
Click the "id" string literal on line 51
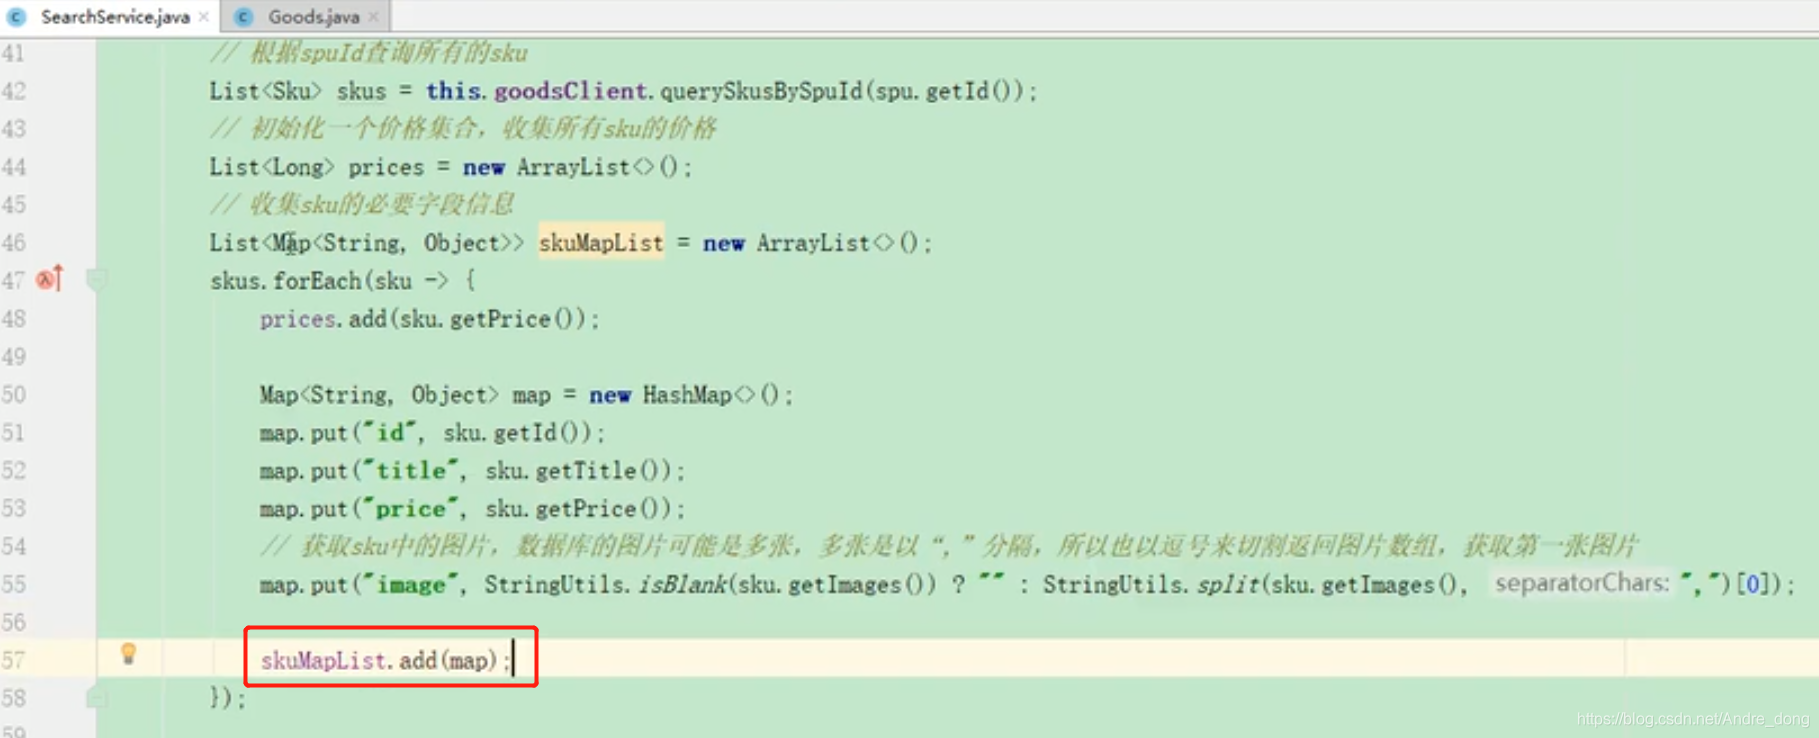389,433
